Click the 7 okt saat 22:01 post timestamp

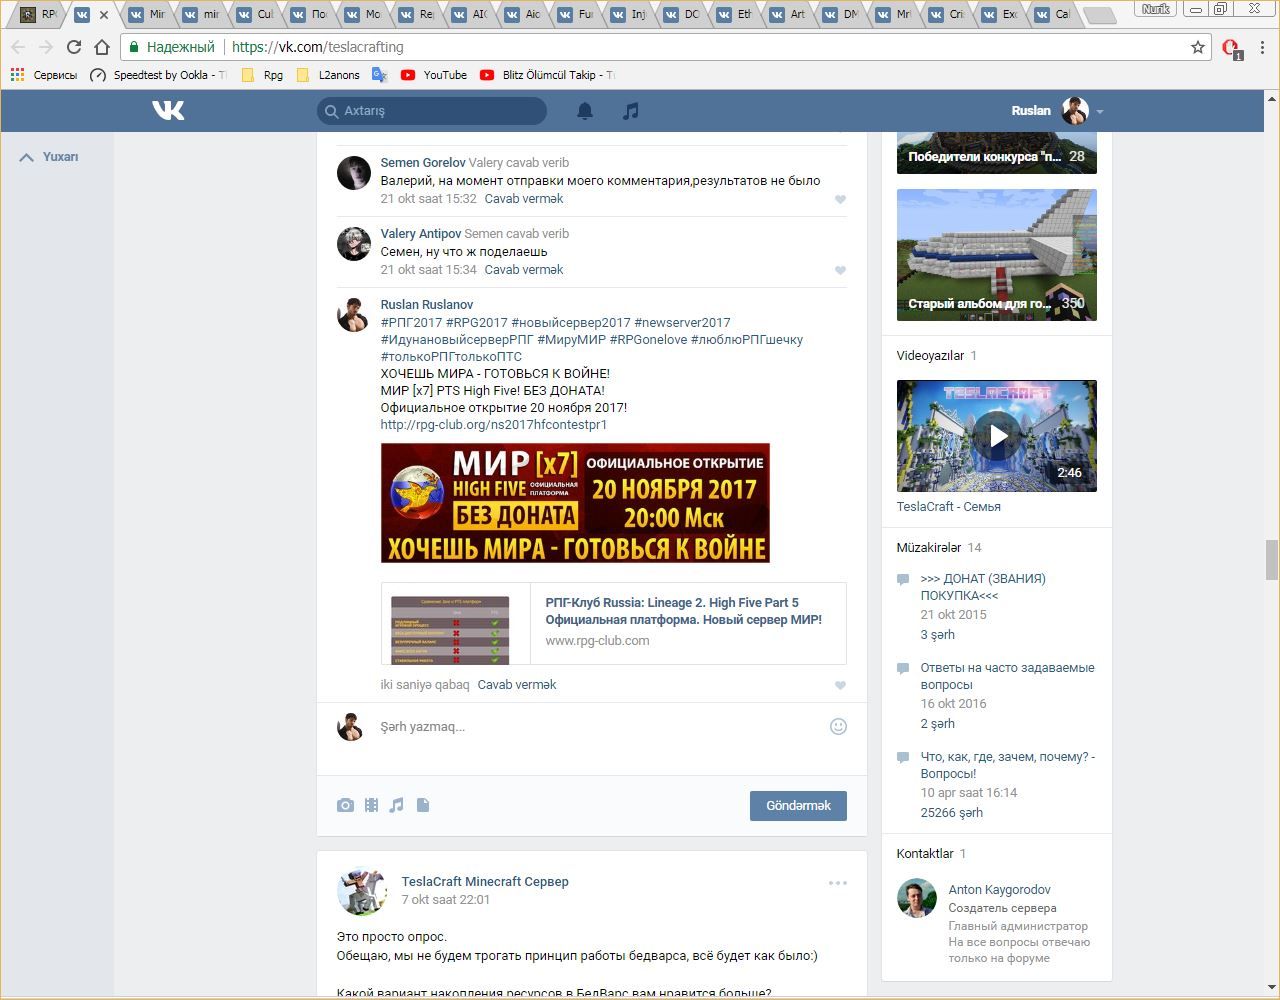446,900
